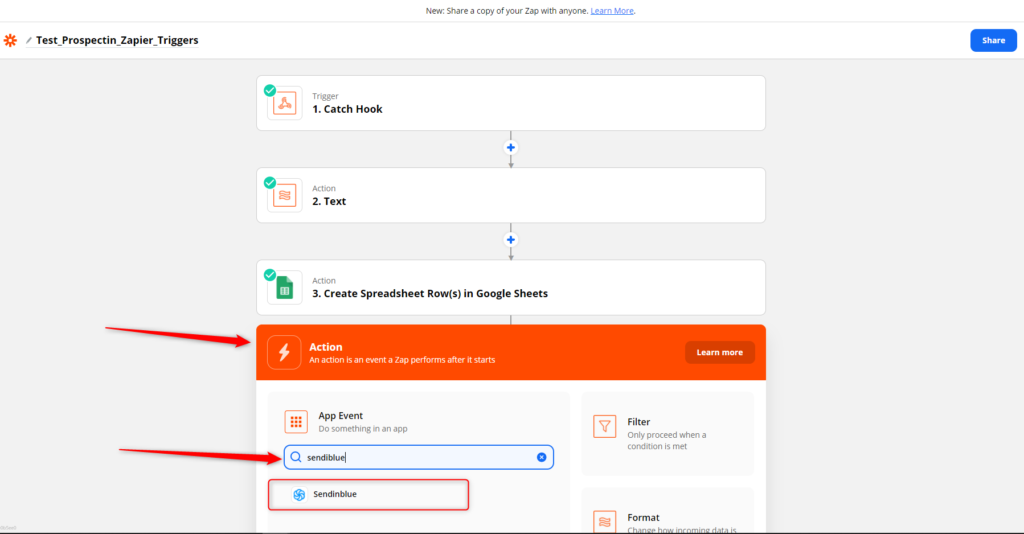Click the Format icon
The image size is (1024, 534).
tap(605, 522)
